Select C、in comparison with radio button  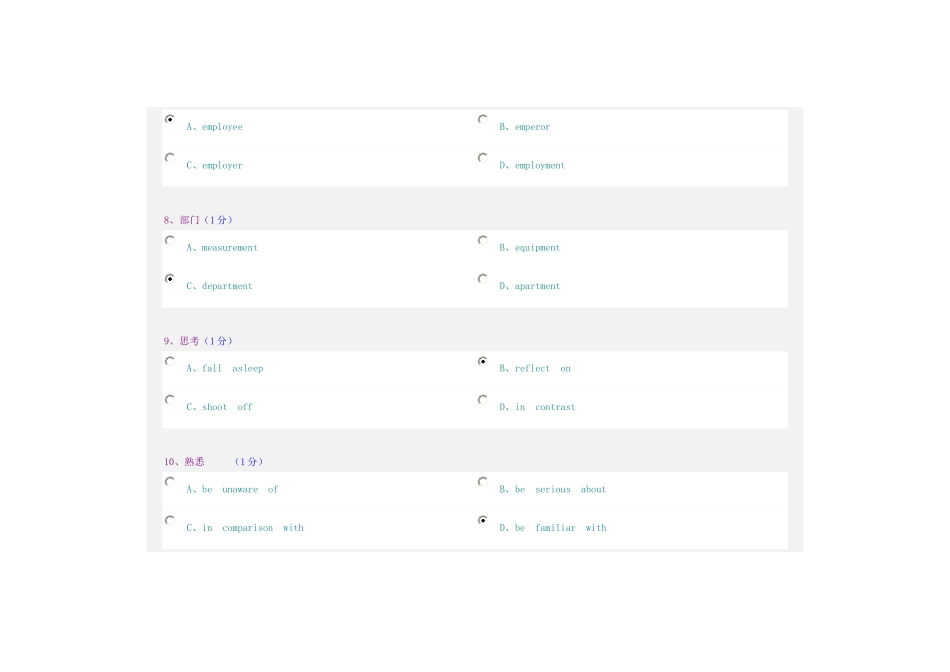click(170, 520)
